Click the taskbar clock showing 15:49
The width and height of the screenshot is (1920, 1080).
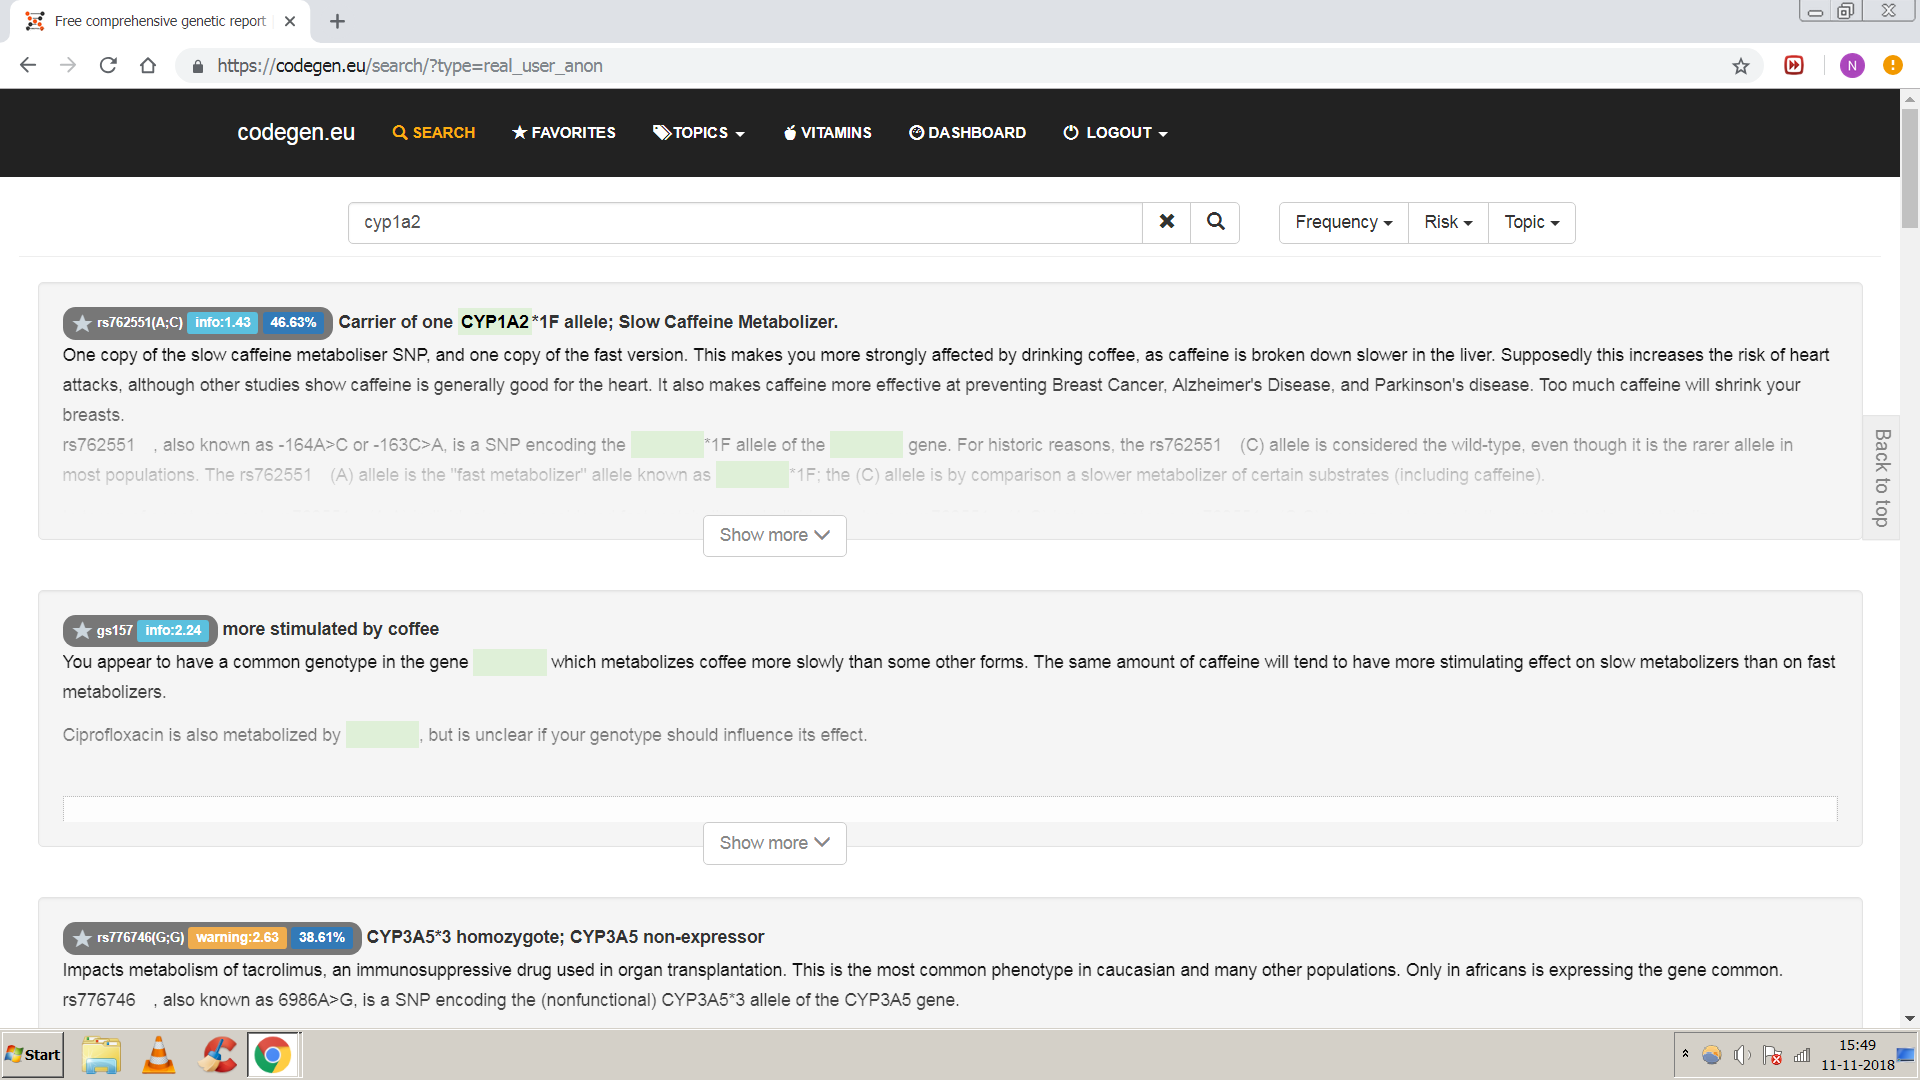[x=1857, y=1055]
